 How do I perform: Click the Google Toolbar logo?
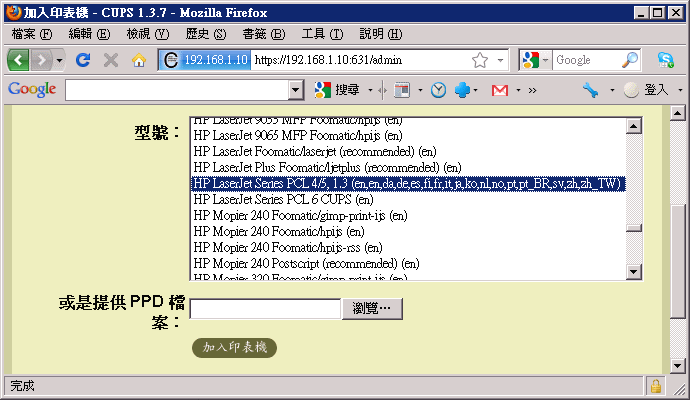pyautogui.click(x=32, y=89)
